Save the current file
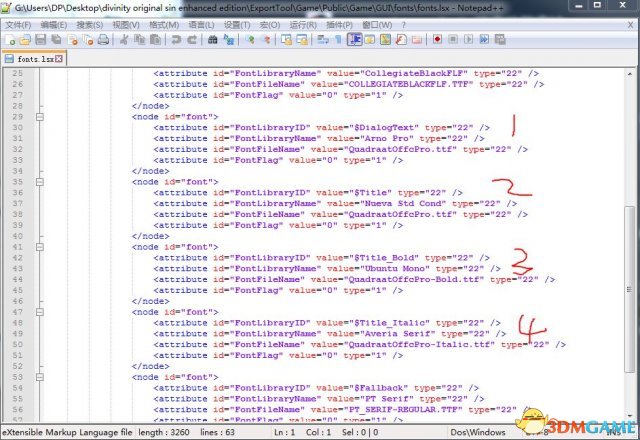640x440 pixels. click(40, 40)
